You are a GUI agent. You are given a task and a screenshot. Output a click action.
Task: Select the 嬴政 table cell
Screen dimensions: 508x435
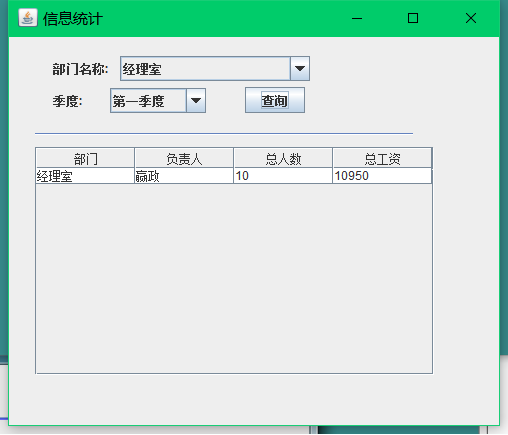(184, 176)
